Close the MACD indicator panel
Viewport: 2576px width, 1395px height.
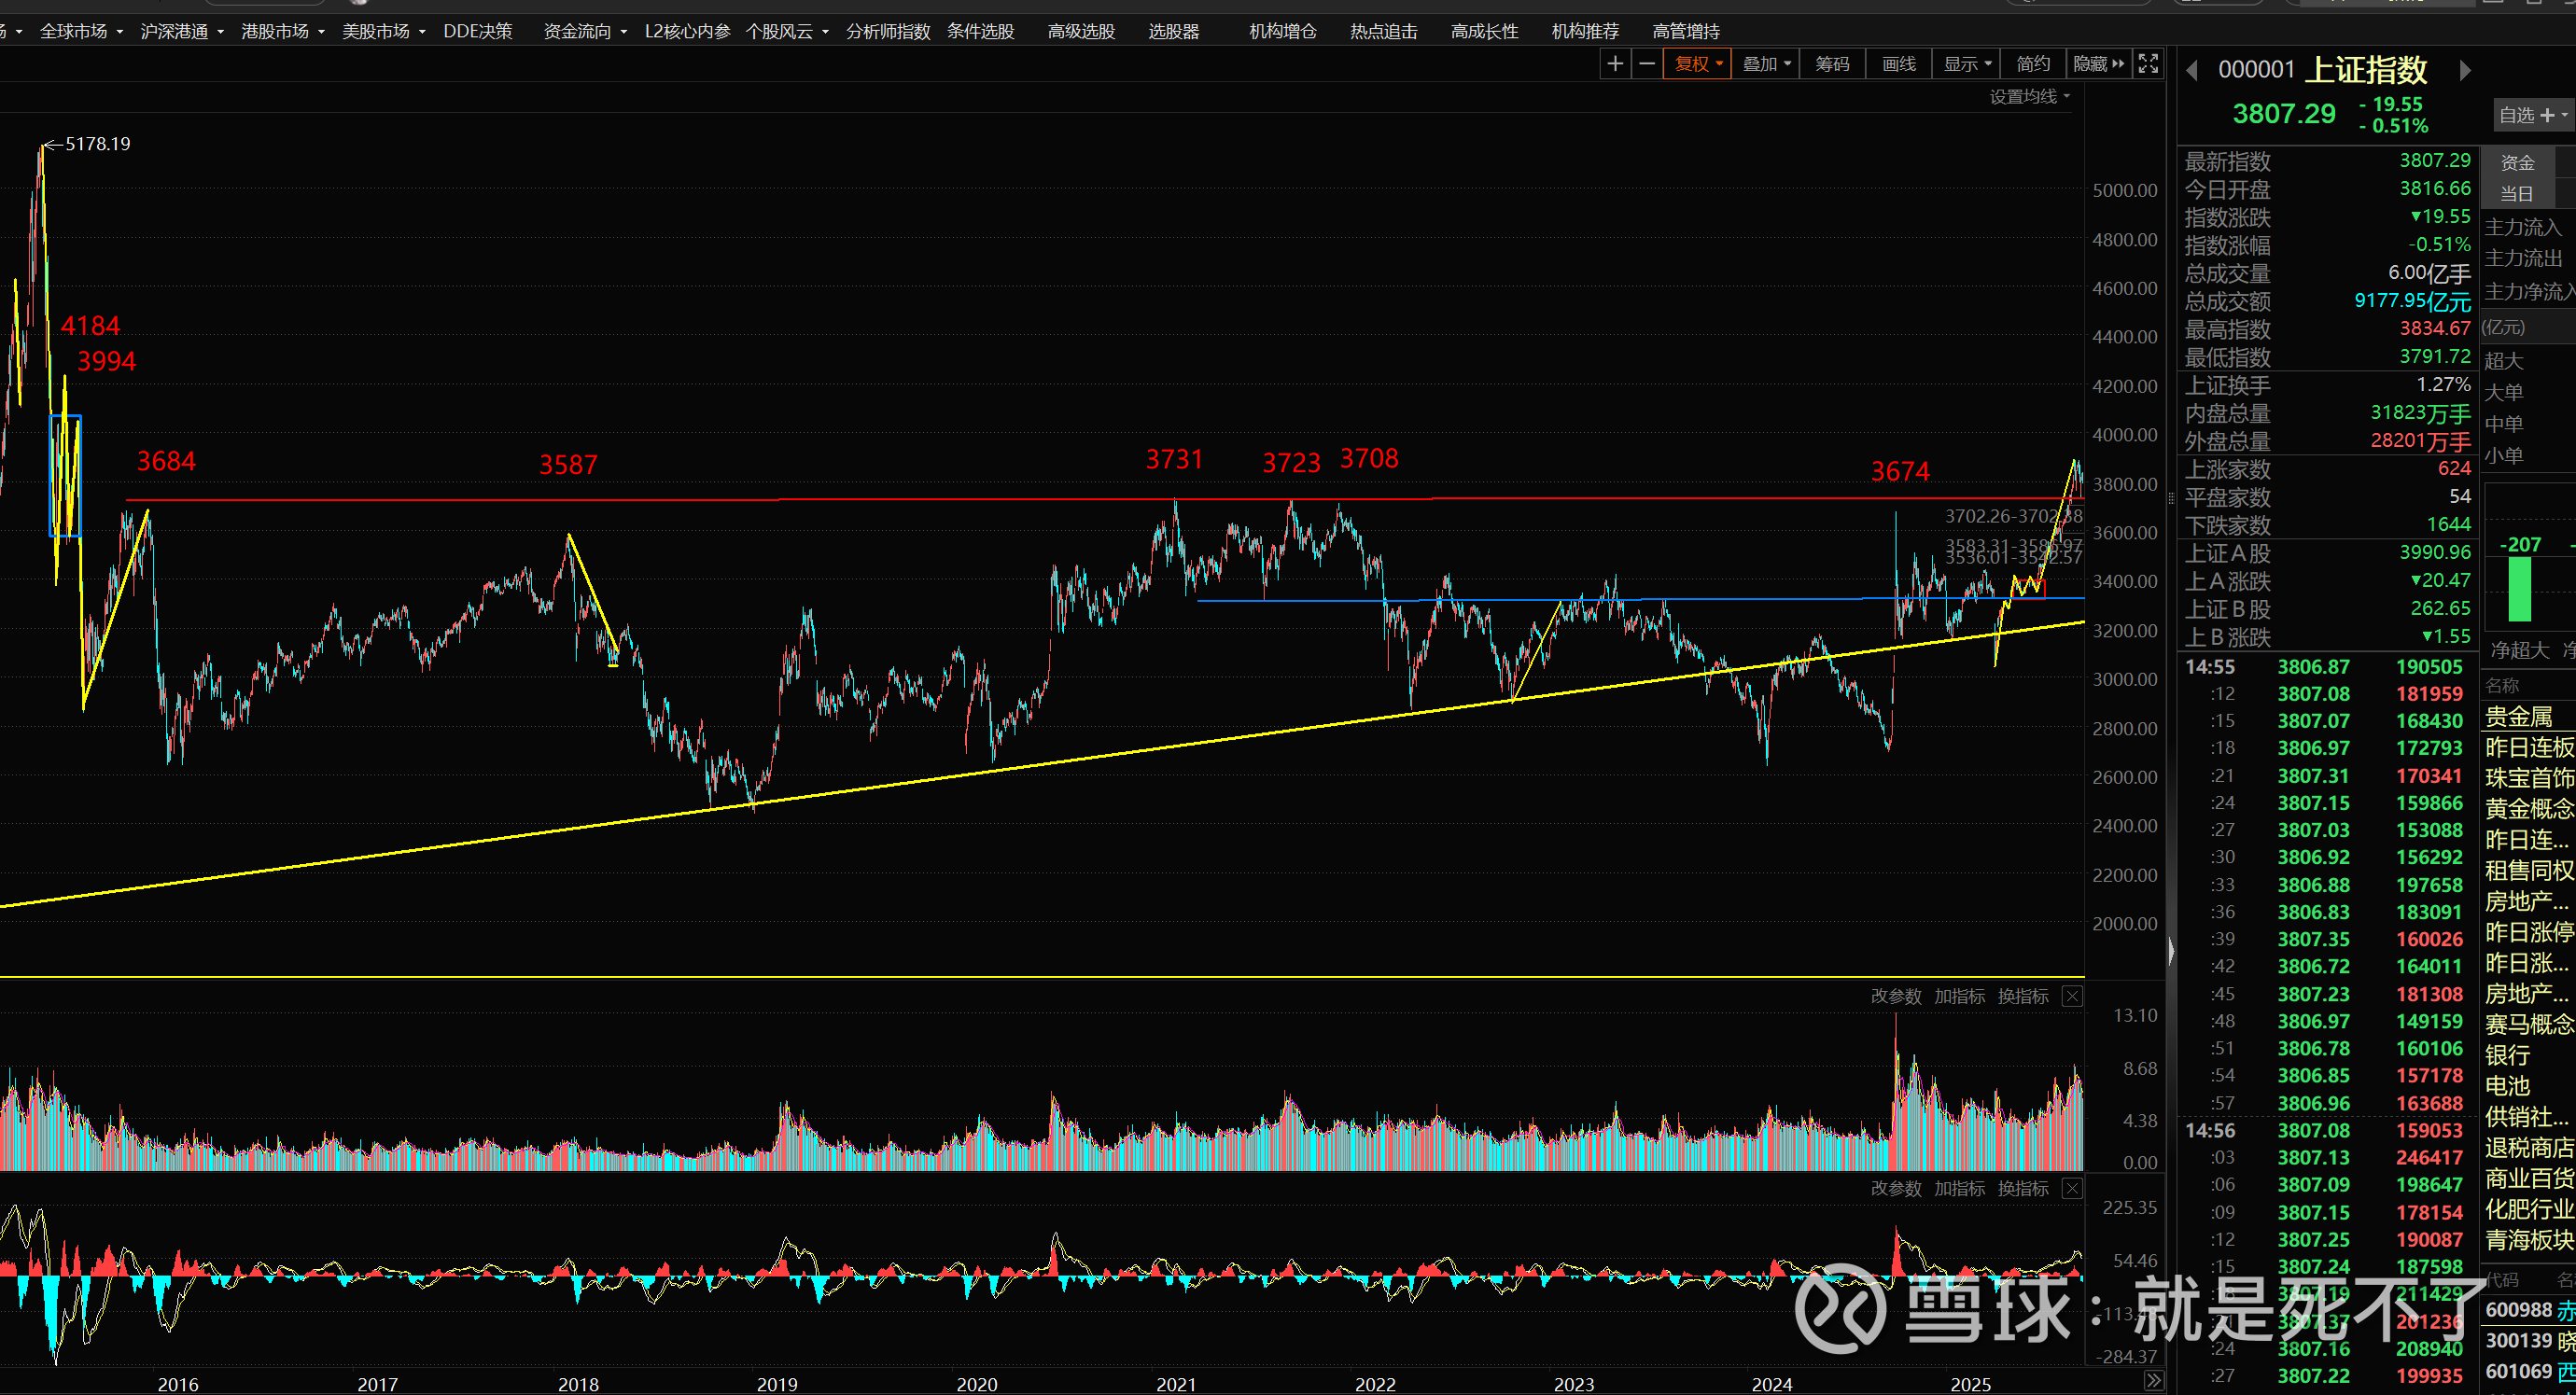[x=2073, y=1188]
